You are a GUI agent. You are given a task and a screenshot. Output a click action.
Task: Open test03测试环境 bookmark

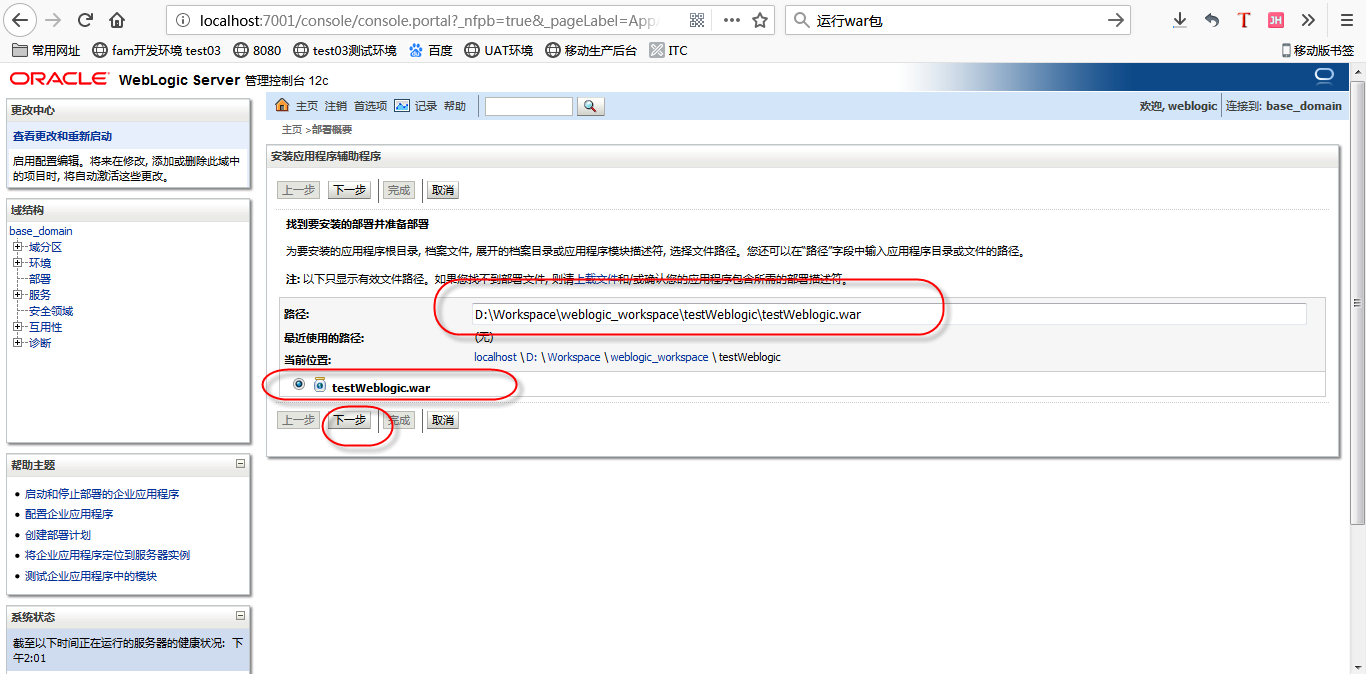click(344, 50)
